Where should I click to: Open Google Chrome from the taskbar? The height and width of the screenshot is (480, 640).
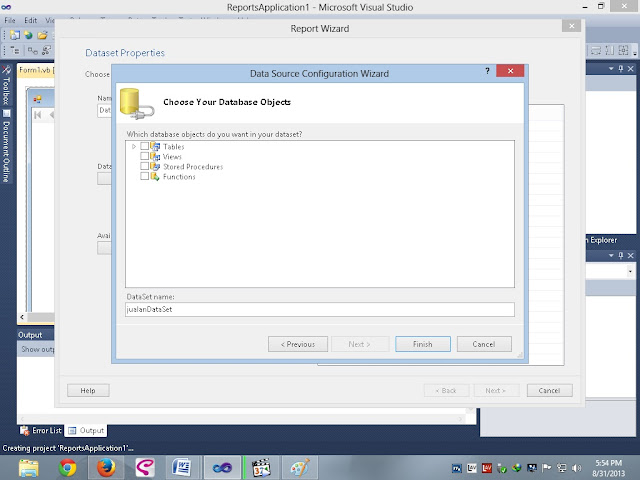pos(67,468)
